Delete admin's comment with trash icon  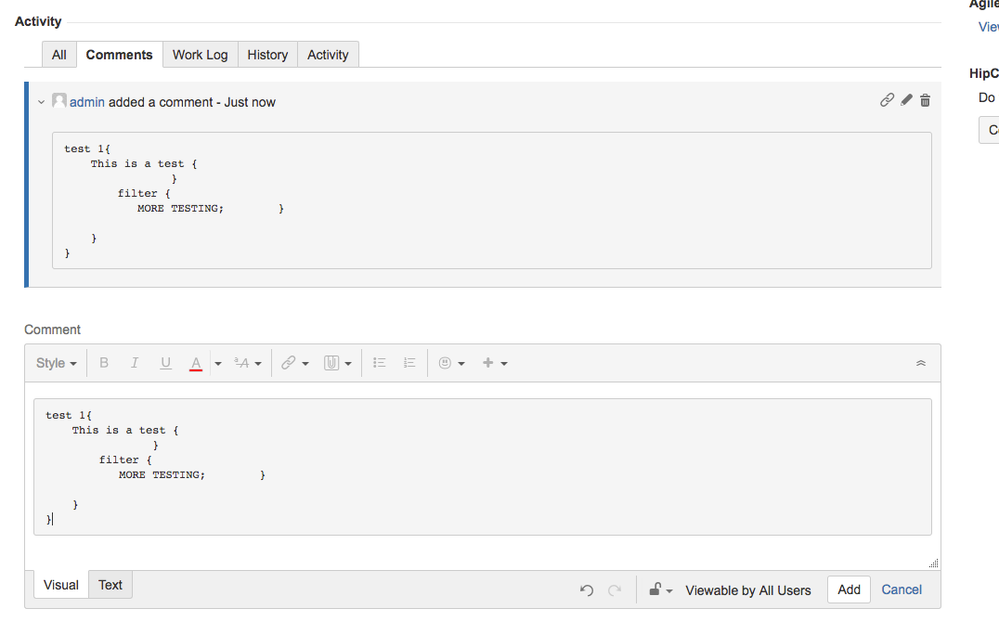coord(925,100)
